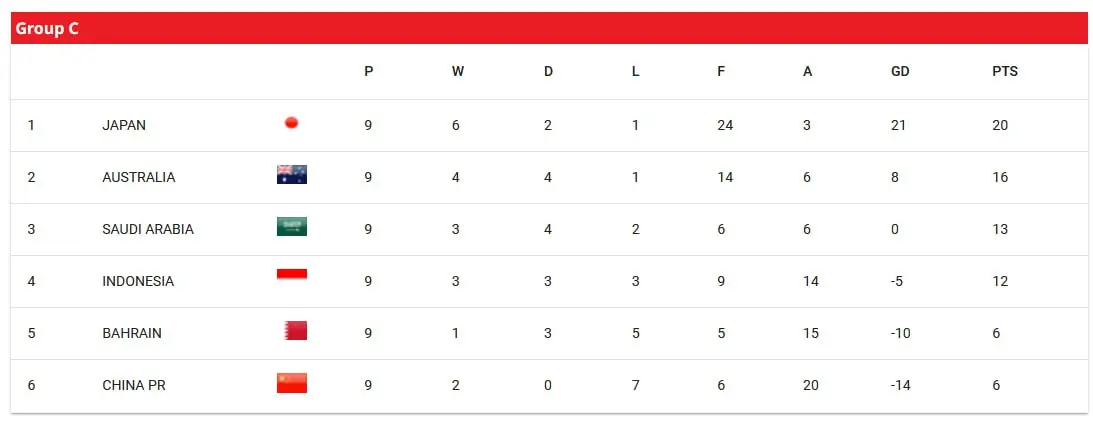Open the AUSTRALIA team link

(x=139, y=177)
